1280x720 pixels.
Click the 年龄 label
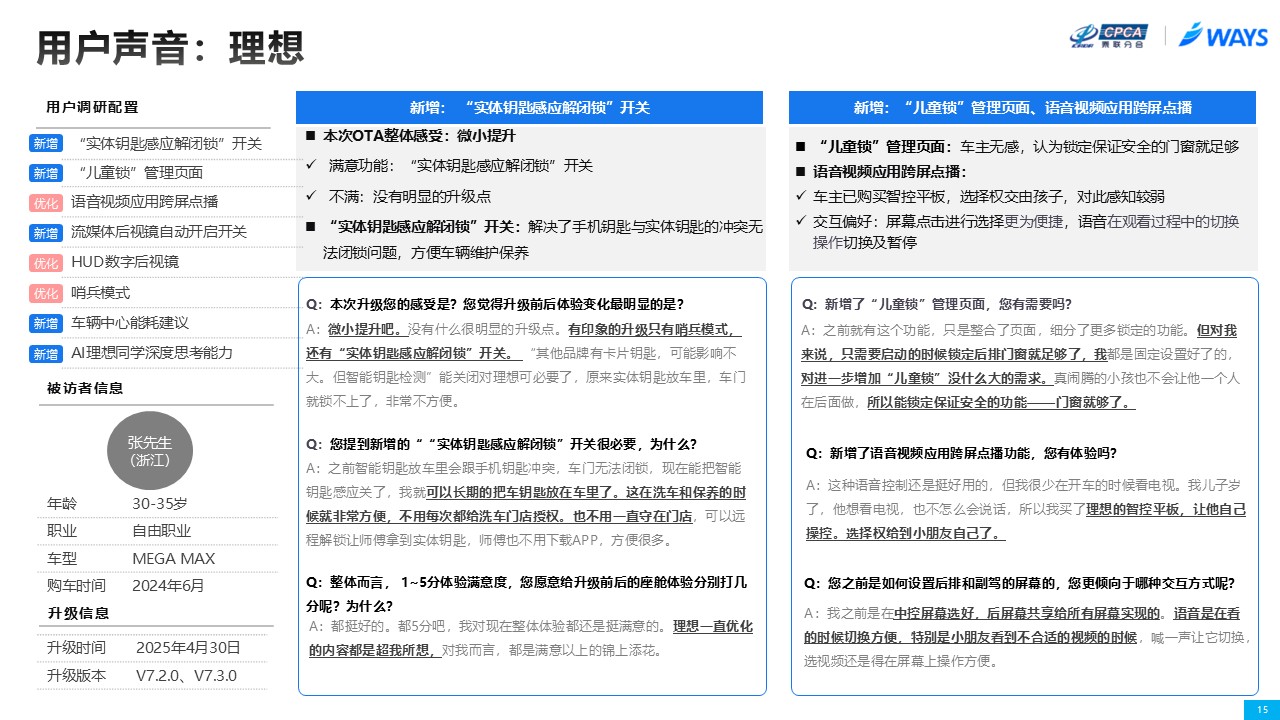point(61,503)
